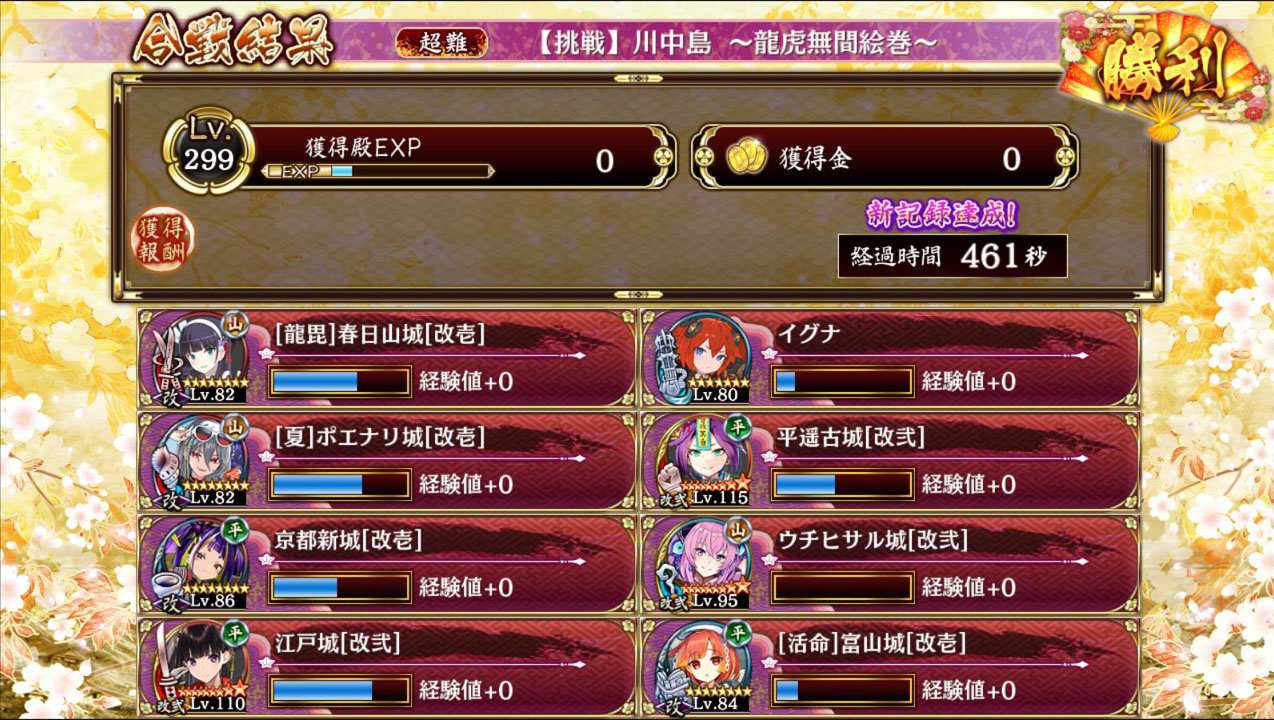Select the 春日山城 character portrait
The width and height of the screenshot is (1274, 720).
pyautogui.click(x=199, y=357)
